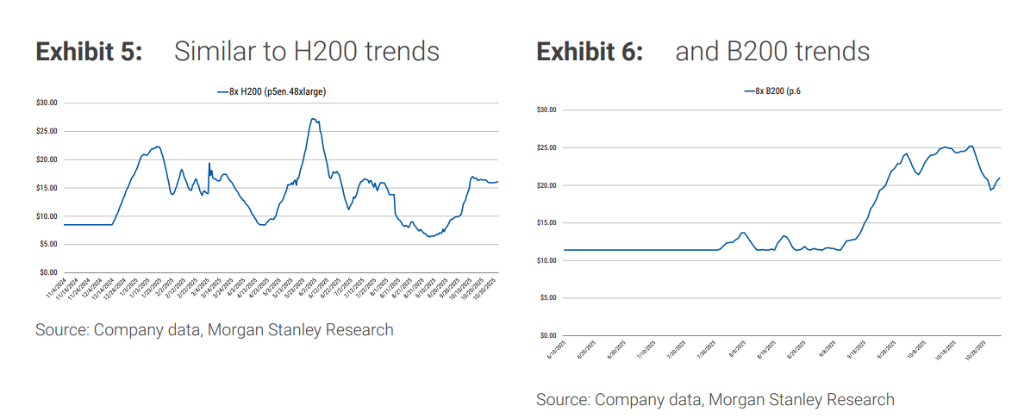The image size is (1024, 420).
Task: Click the highest peak of the H200 line
Action: pyautogui.click(x=313, y=119)
